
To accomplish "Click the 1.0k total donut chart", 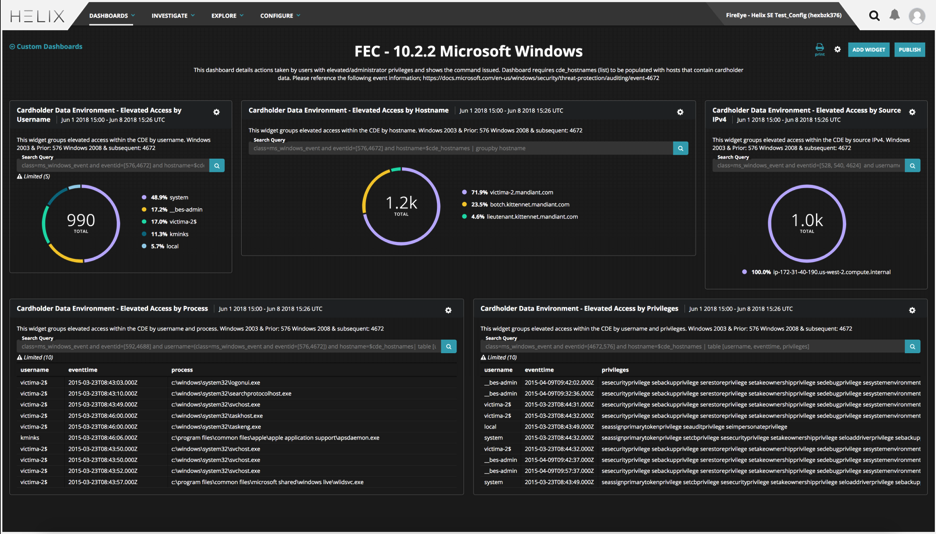I will click(806, 223).
